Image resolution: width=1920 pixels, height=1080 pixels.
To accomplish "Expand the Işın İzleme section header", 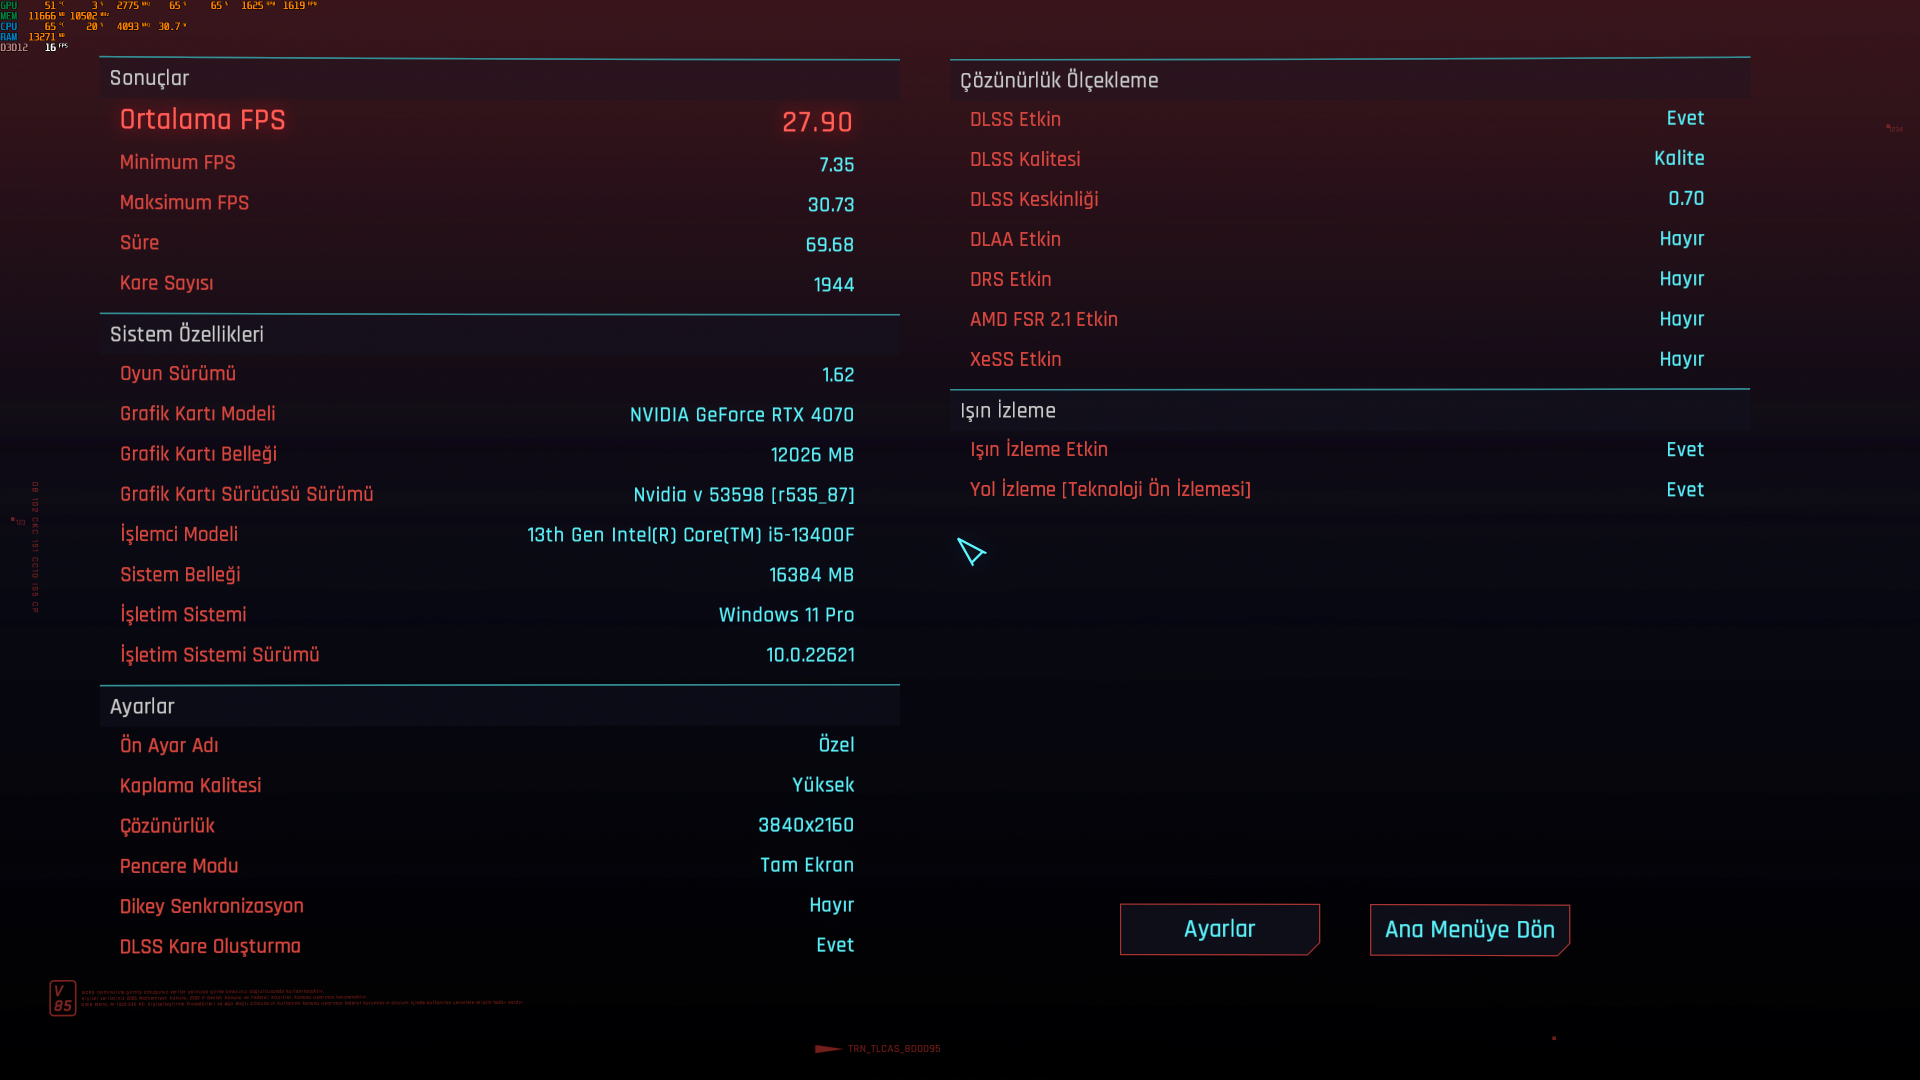I will pyautogui.click(x=1008, y=410).
